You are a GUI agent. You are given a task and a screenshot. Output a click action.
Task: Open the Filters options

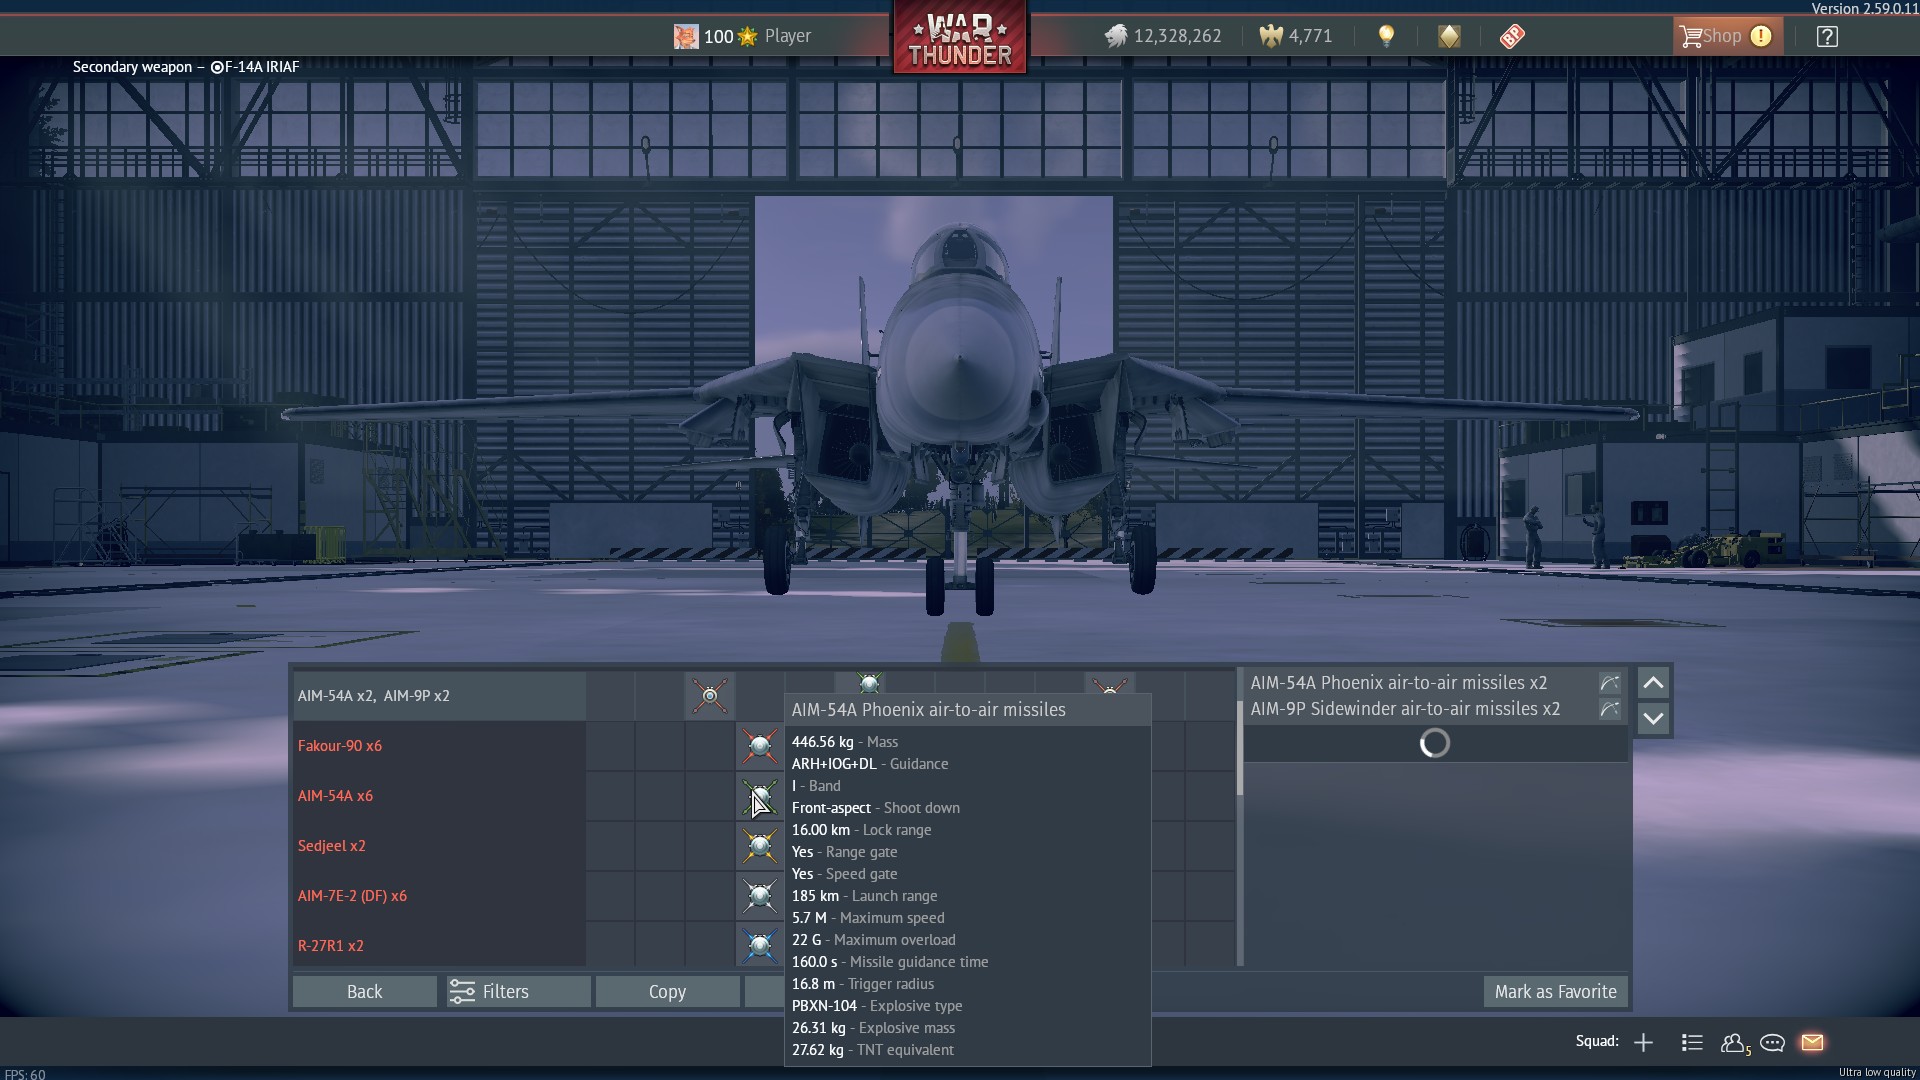click(518, 992)
